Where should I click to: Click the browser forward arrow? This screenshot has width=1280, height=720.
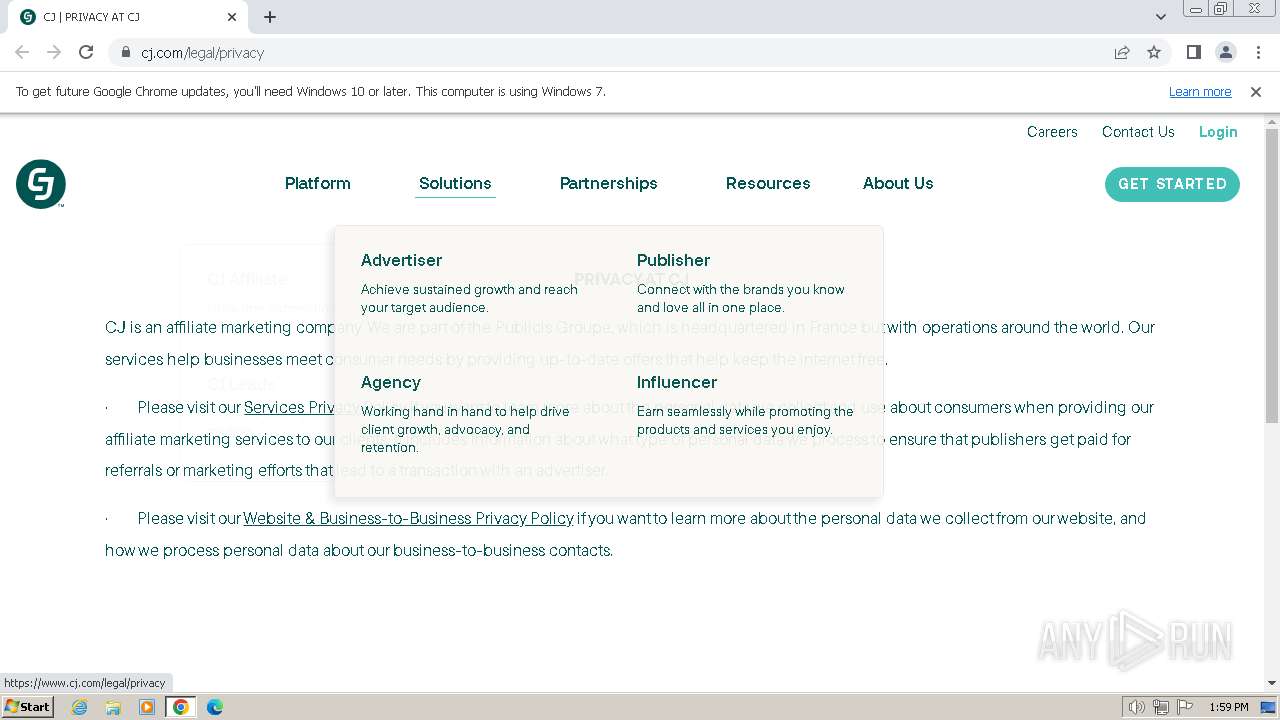pos(54,52)
